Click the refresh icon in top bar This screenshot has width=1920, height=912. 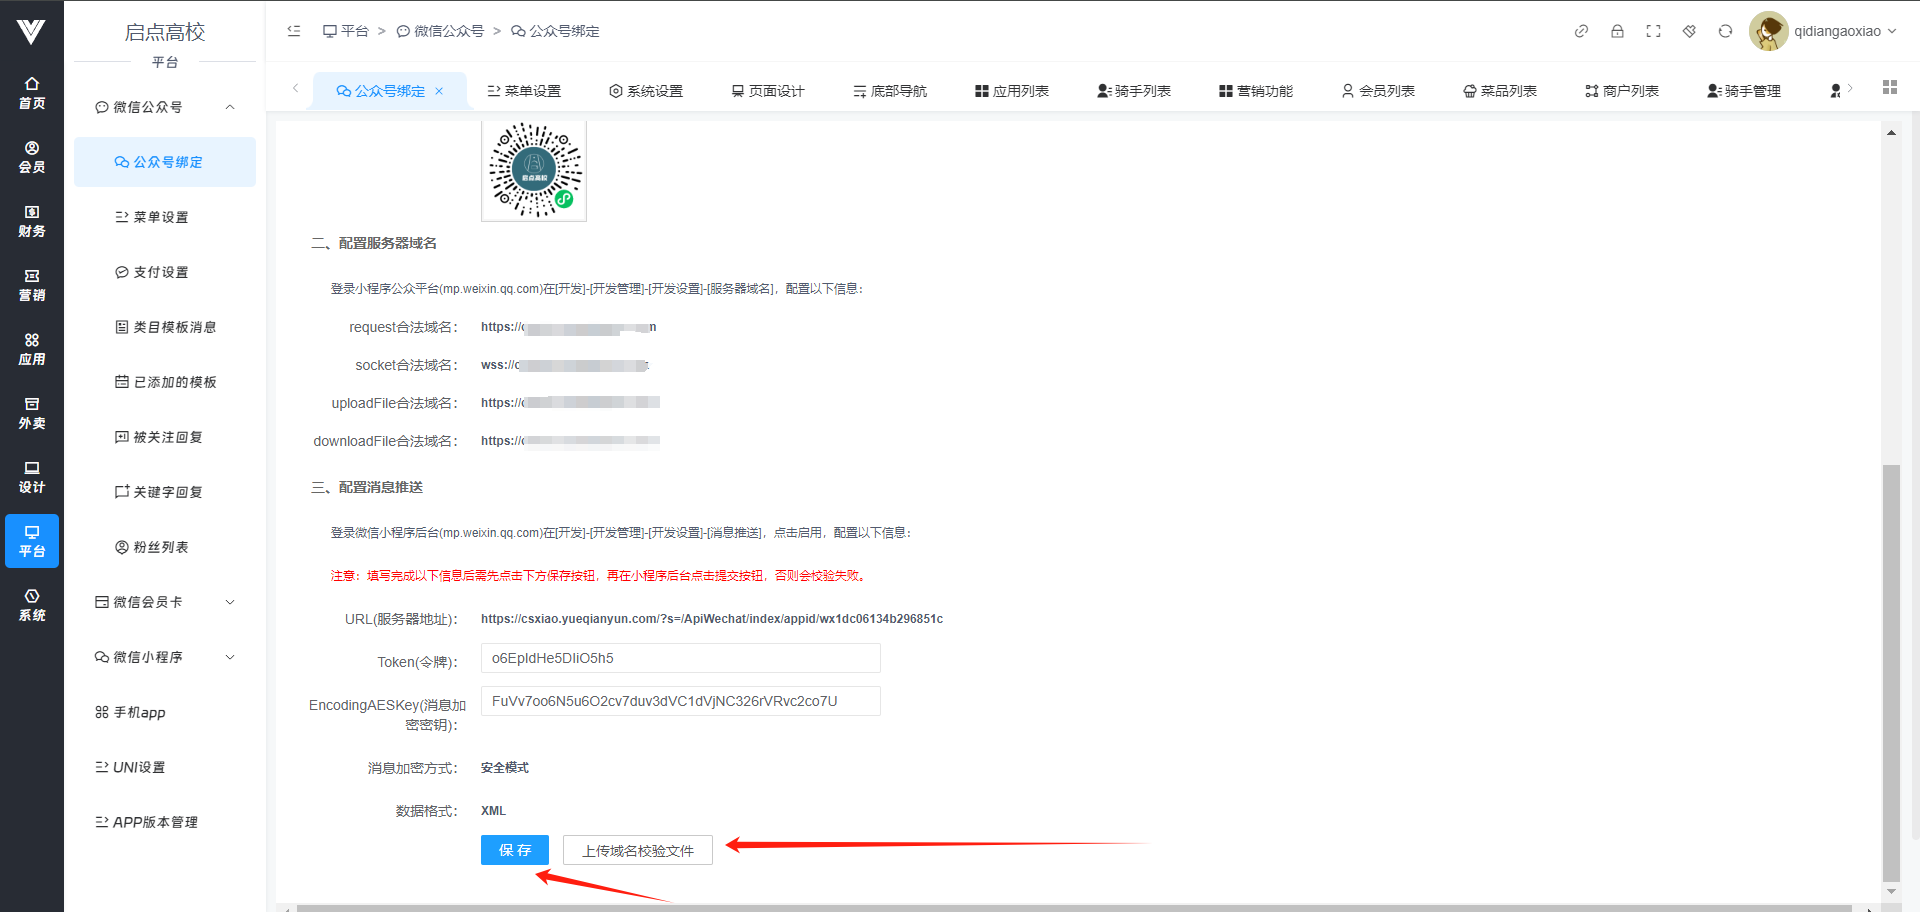tap(1725, 31)
